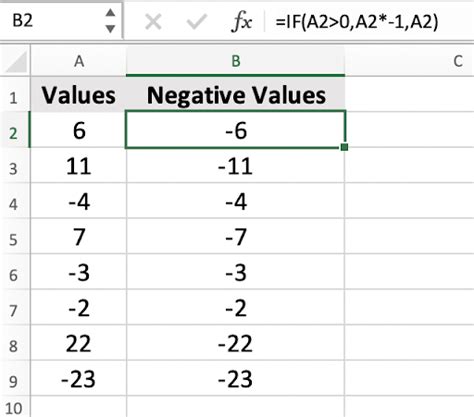Viewport: 474px width, 417px height.
Task: Select the Values header cell A1
Action: click(x=79, y=94)
